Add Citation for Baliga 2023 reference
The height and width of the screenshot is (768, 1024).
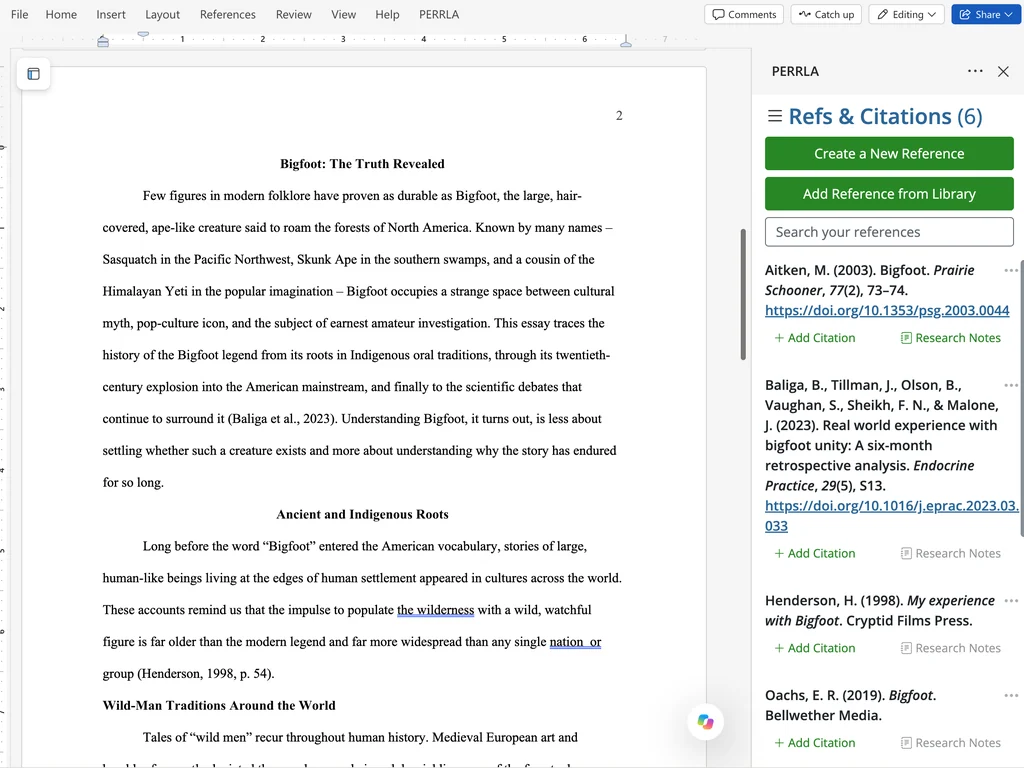pos(814,553)
